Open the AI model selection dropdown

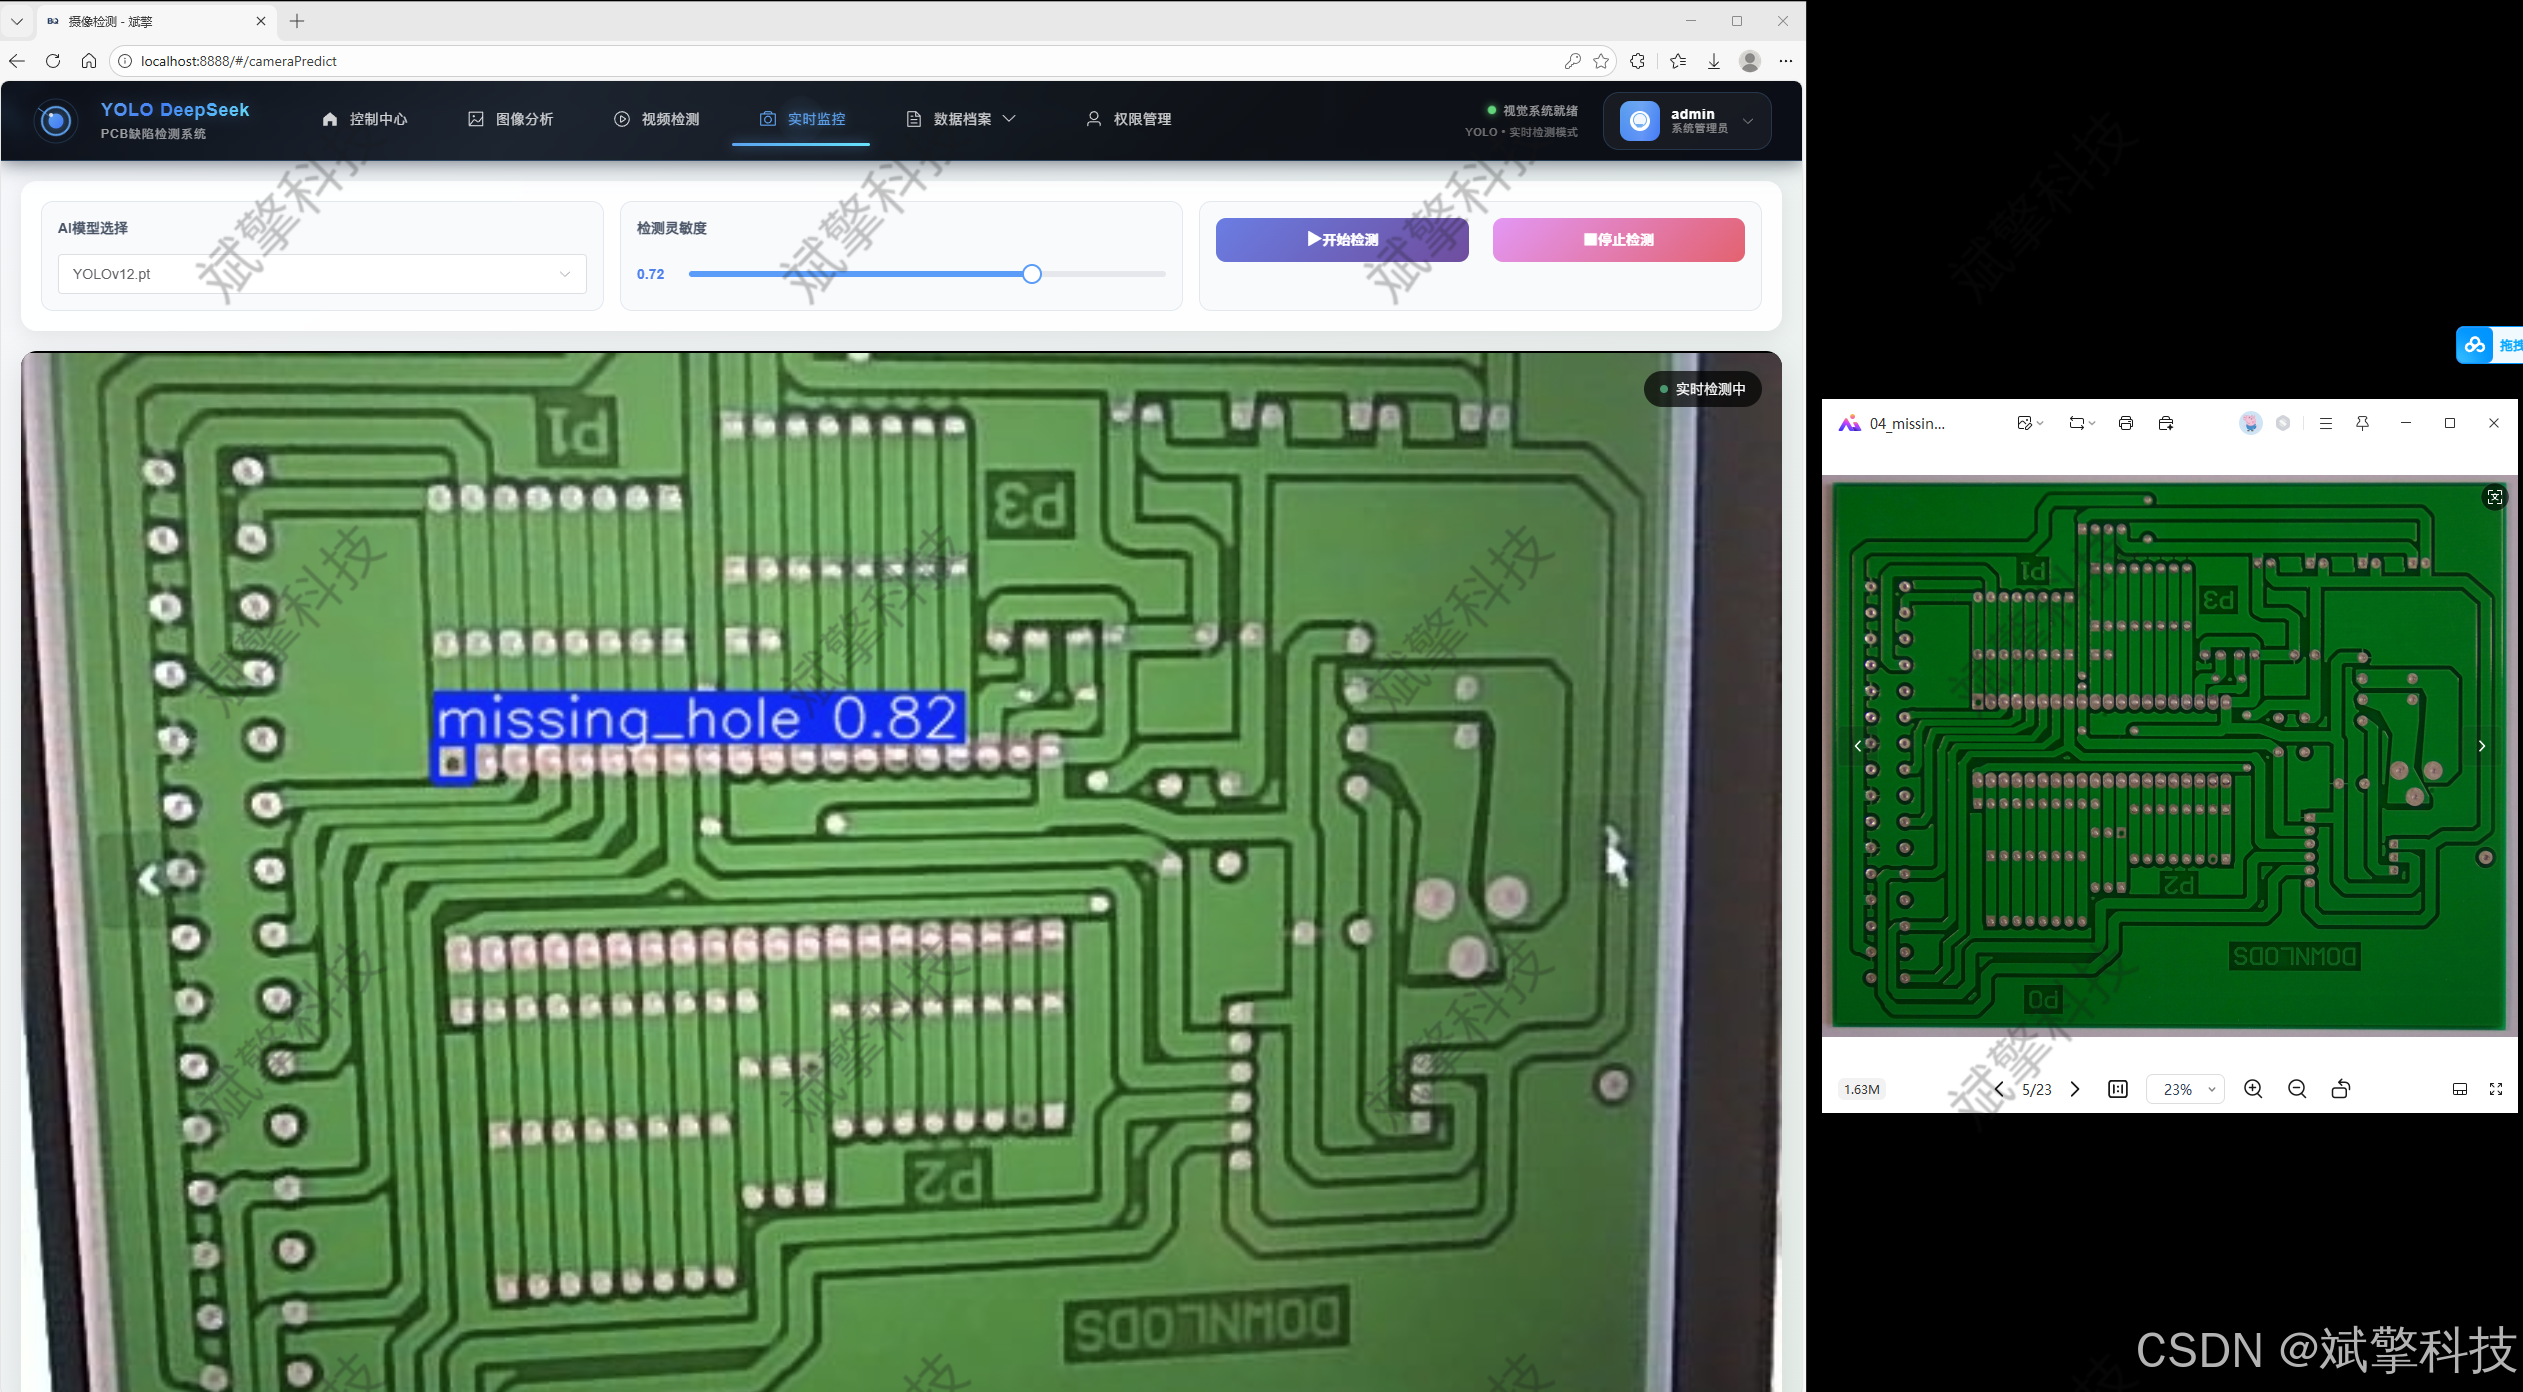click(321, 274)
